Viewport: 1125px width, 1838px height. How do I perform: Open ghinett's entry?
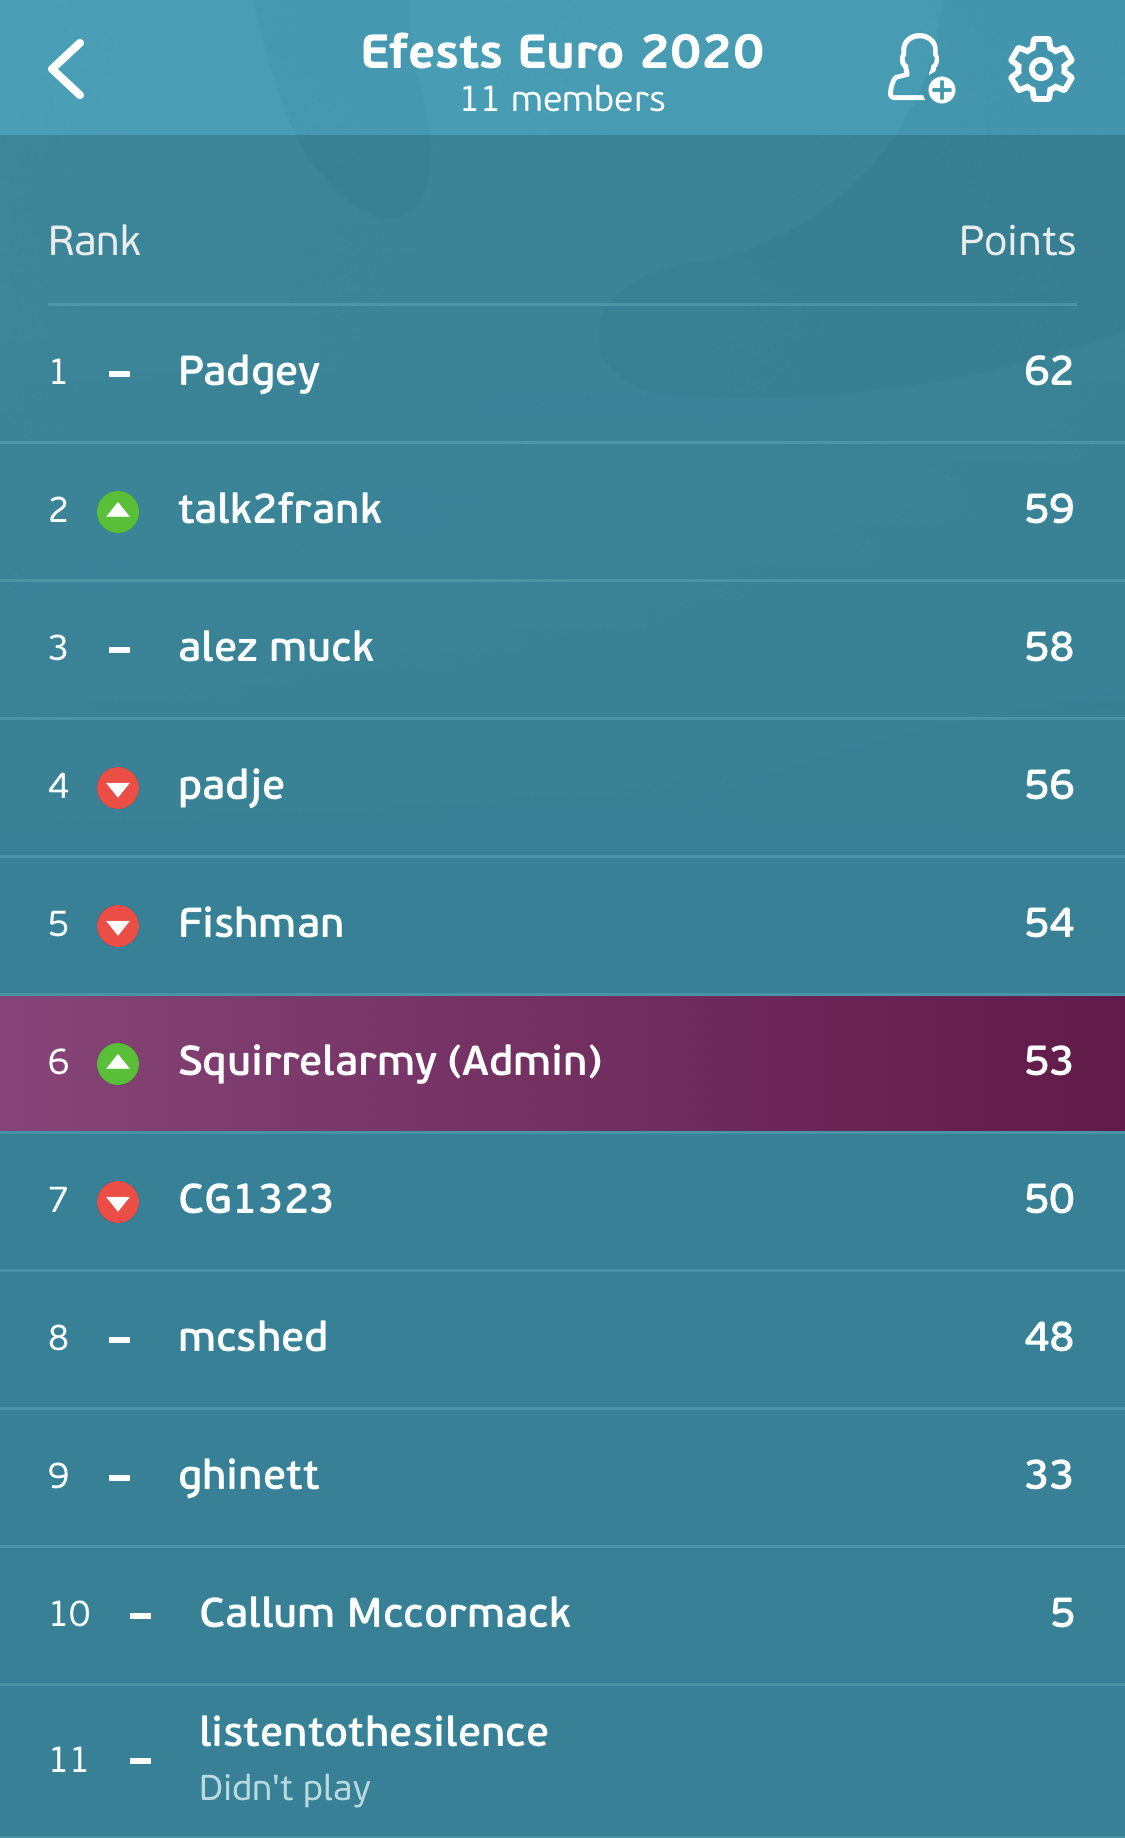pyautogui.click(x=562, y=1477)
